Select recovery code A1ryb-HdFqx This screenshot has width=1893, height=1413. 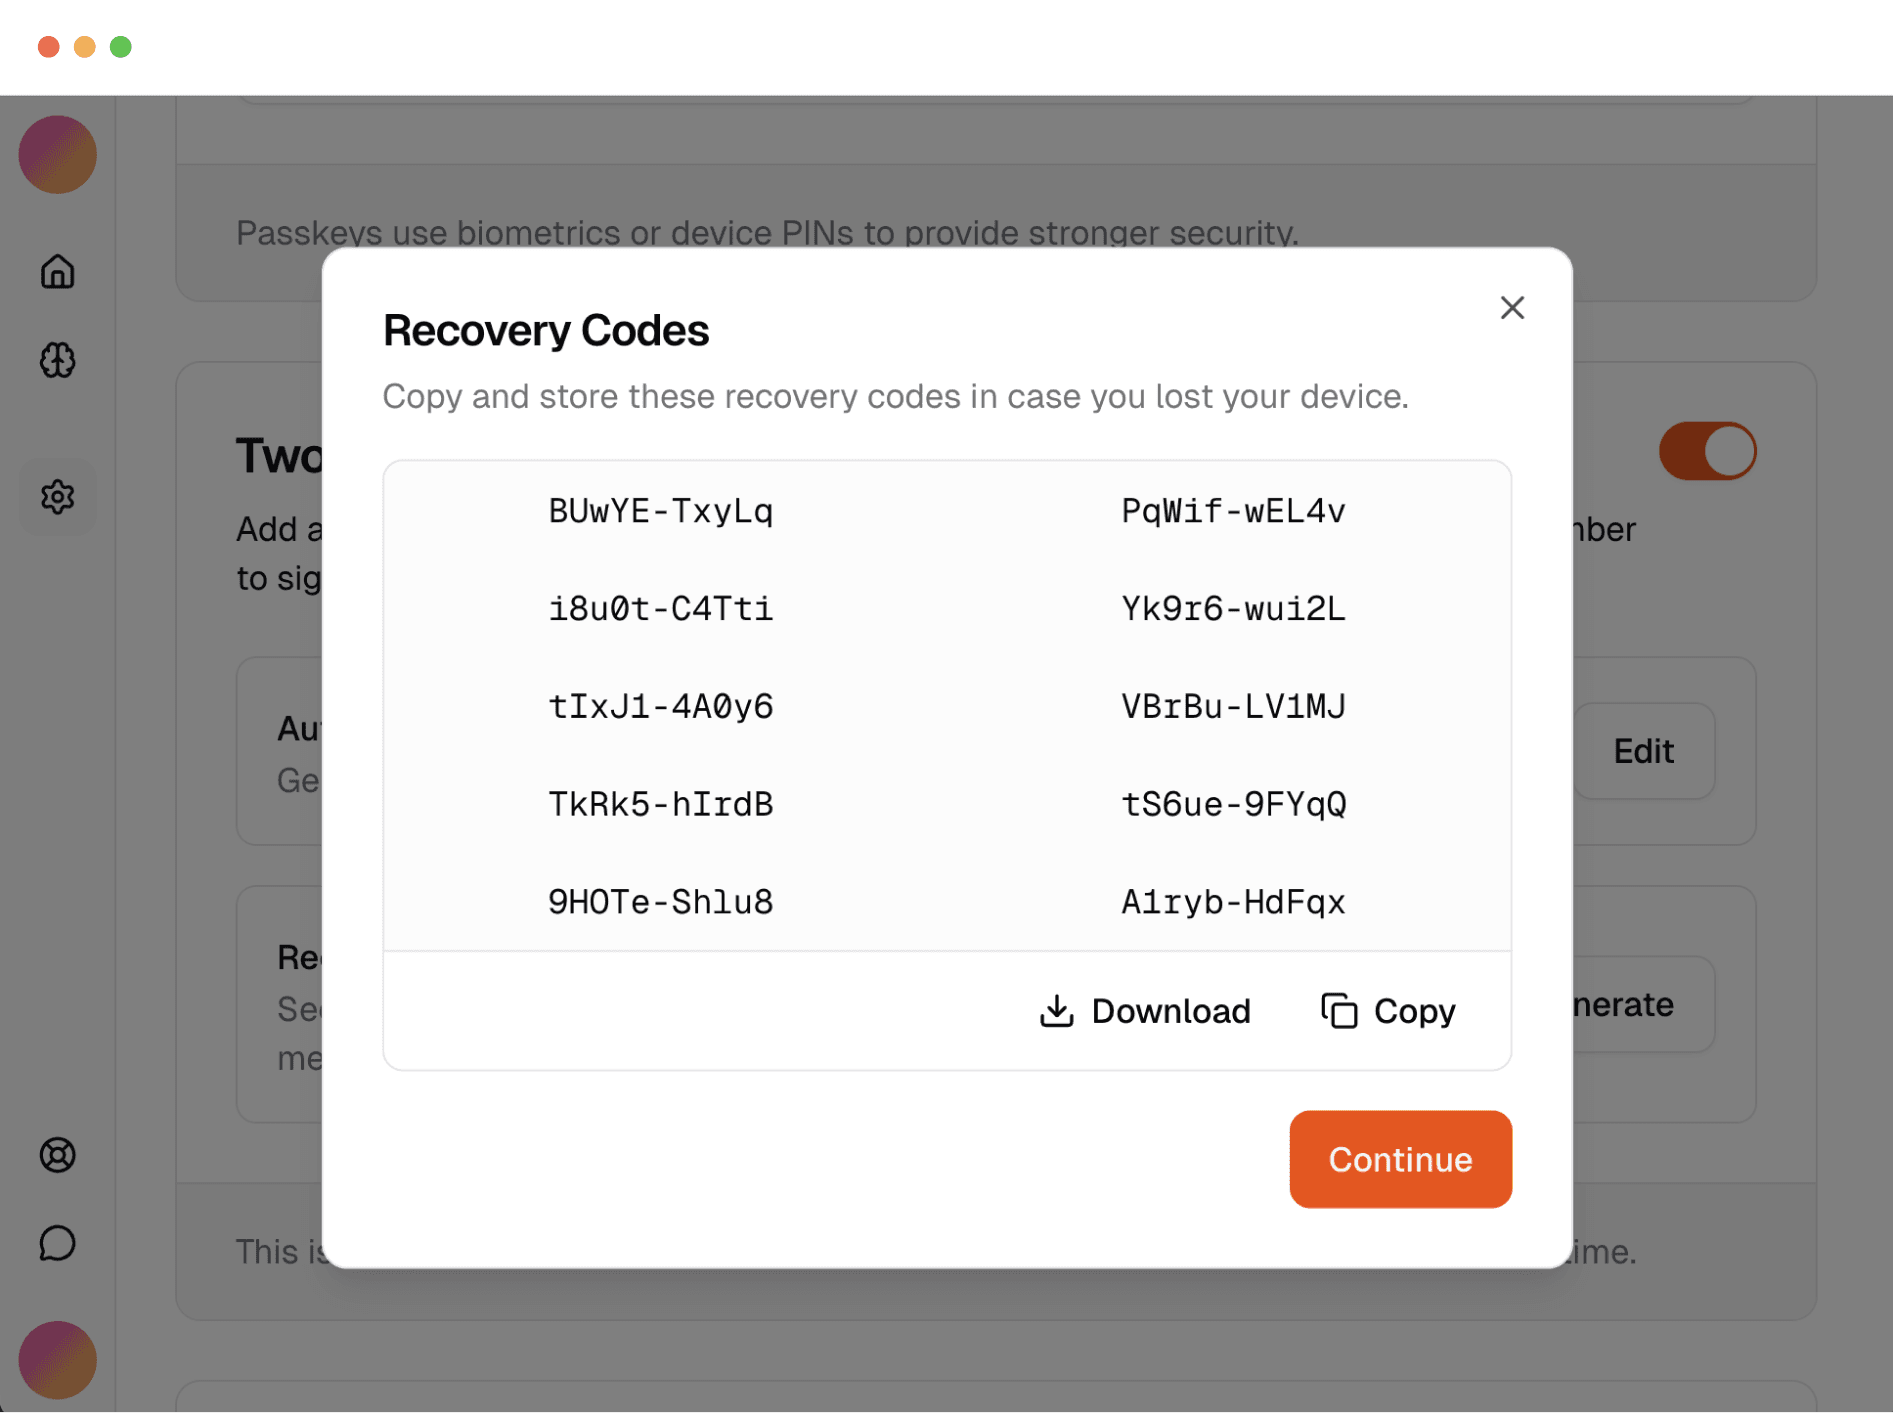tap(1234, 901)
